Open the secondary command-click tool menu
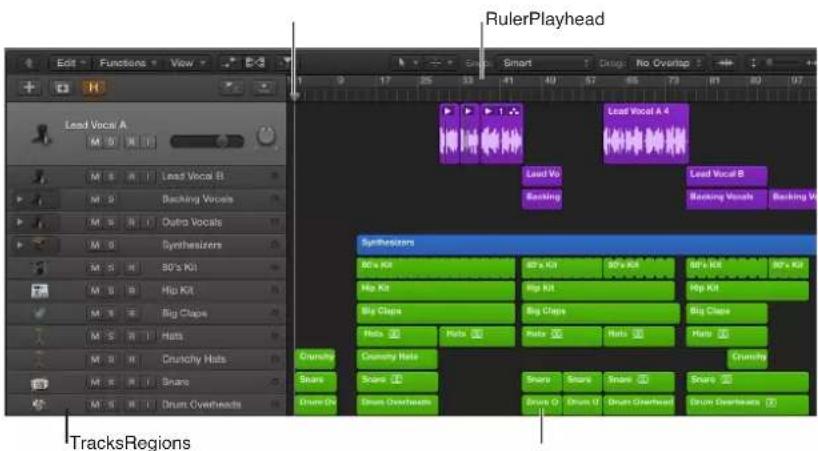Image resolution: width=818 pixels, height=451 pixels. pos(440,63)
